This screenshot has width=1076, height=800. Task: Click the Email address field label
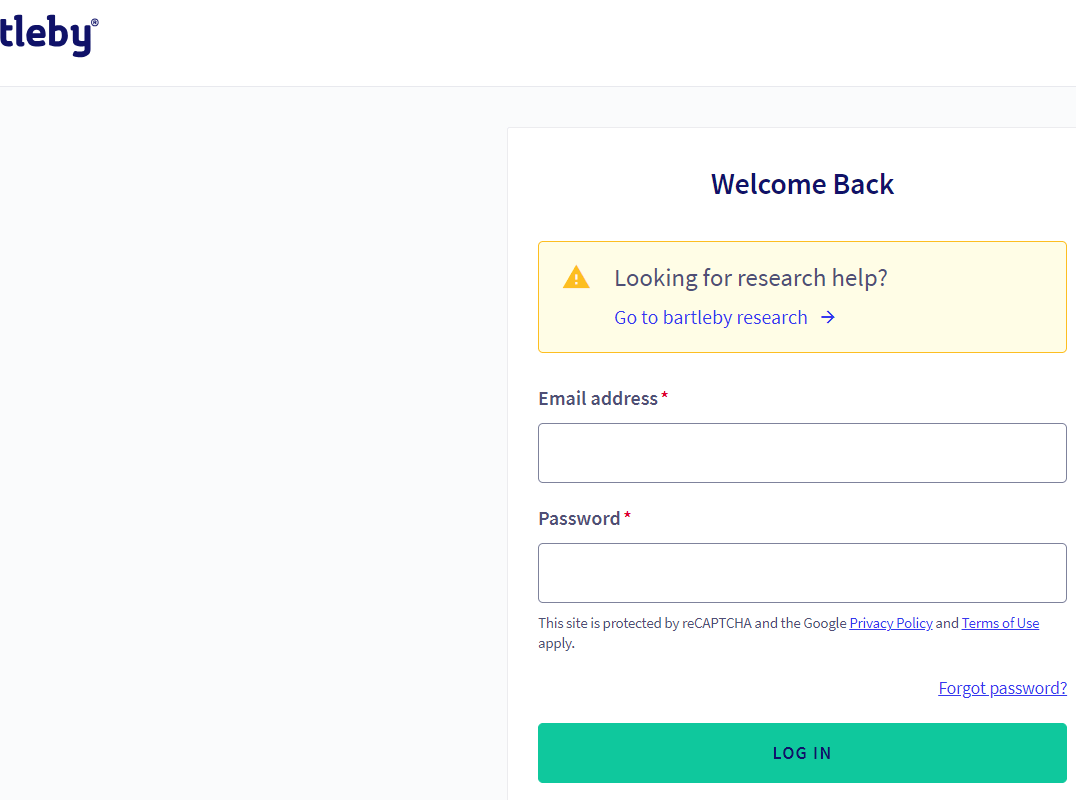tap(597, 399)
